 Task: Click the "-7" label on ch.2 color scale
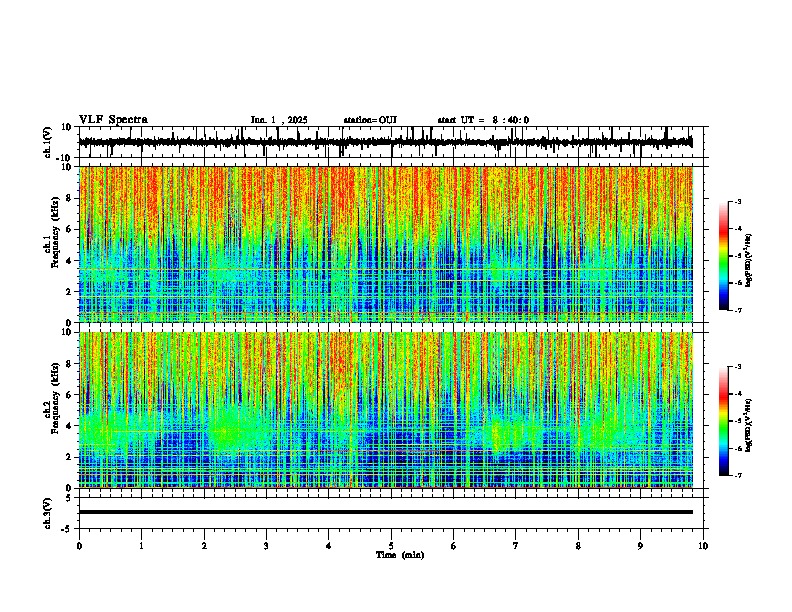738,475
